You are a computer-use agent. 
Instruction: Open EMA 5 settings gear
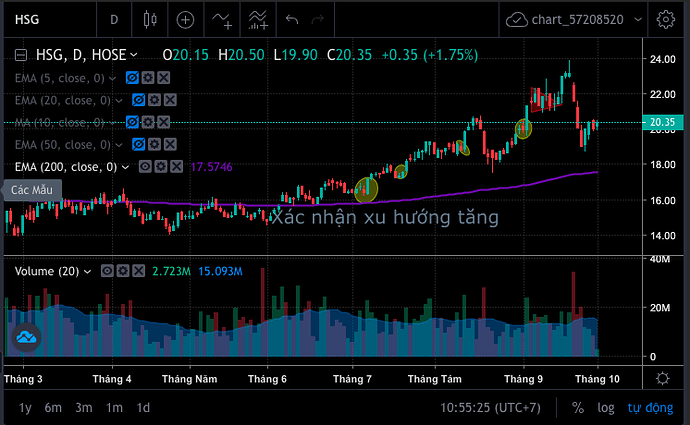tap(148, 78)
